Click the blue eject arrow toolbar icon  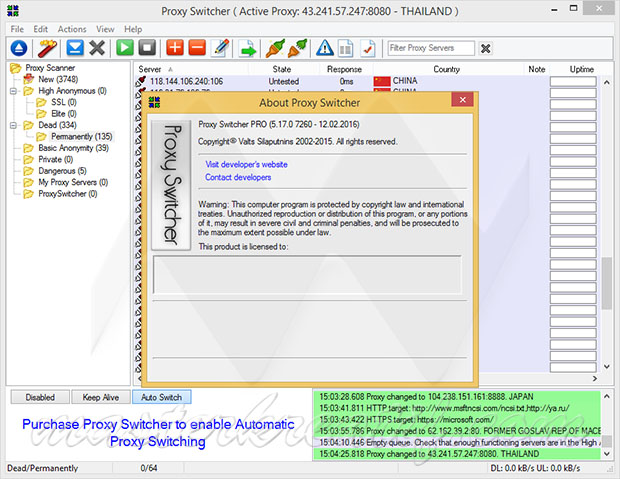tap(19, 48)
